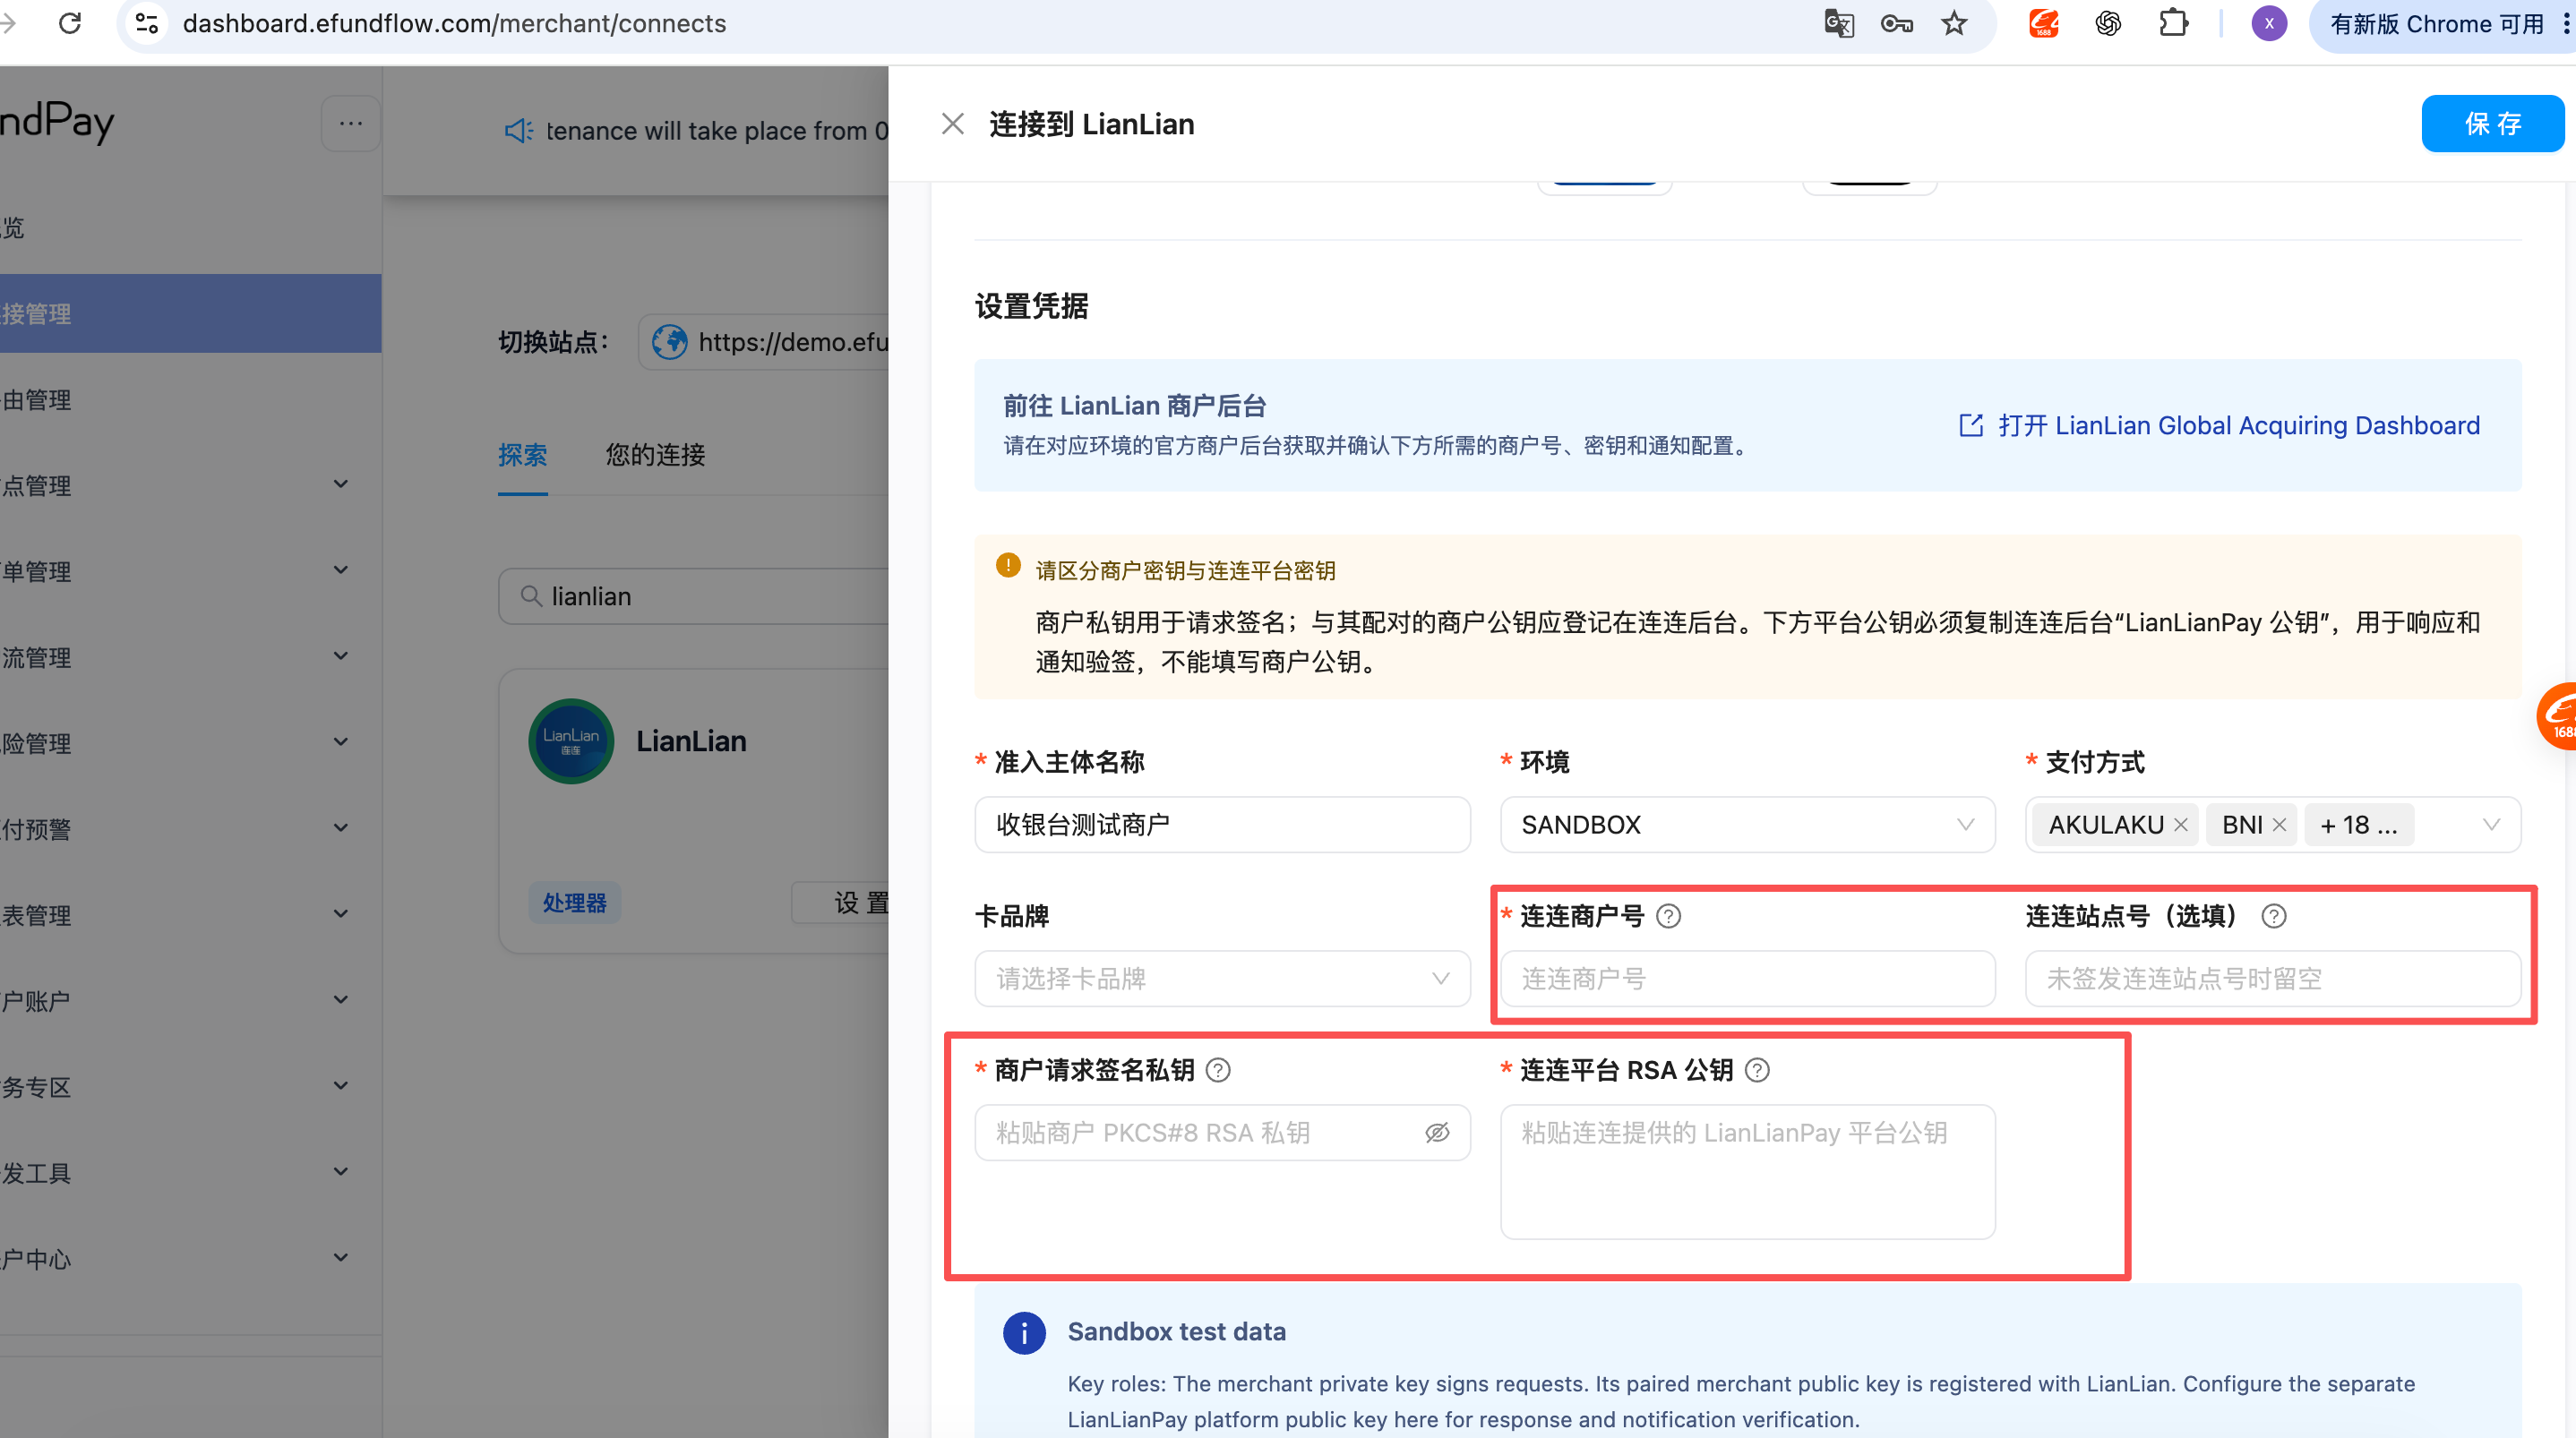Screen dimensions: 2576x1438
Task: Open the purple profile avatar
Action: coord(2268,23)
